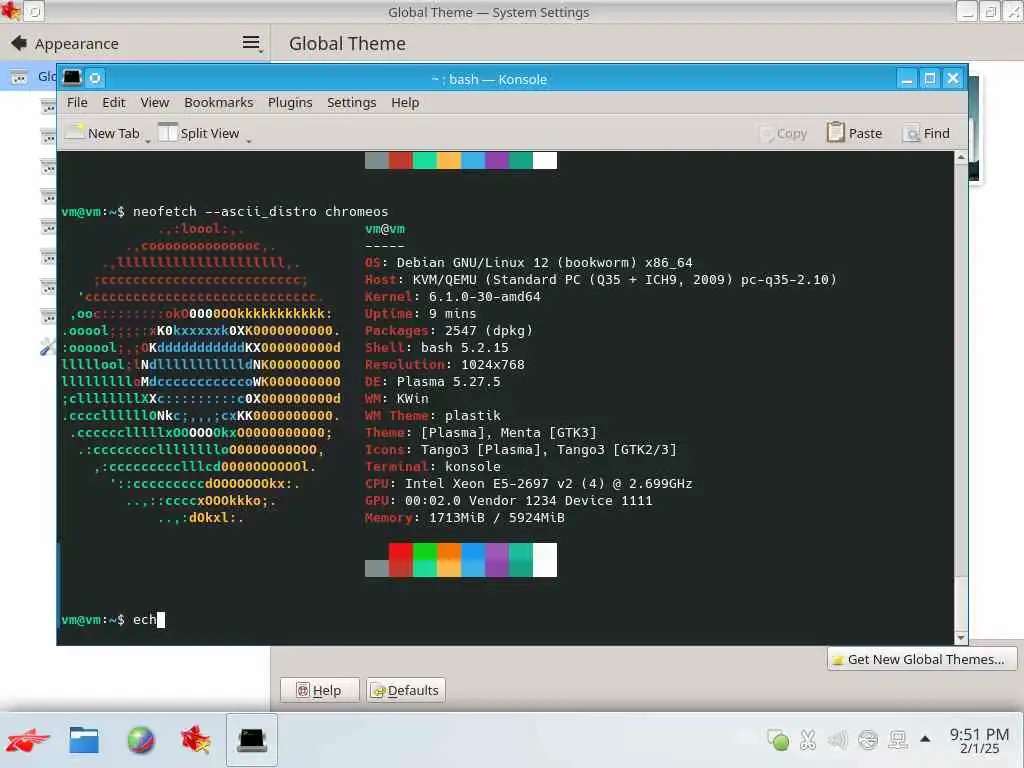Click the Find toolbar button
This screenshot has width=1024, height=768.
[x=926, y=133]
